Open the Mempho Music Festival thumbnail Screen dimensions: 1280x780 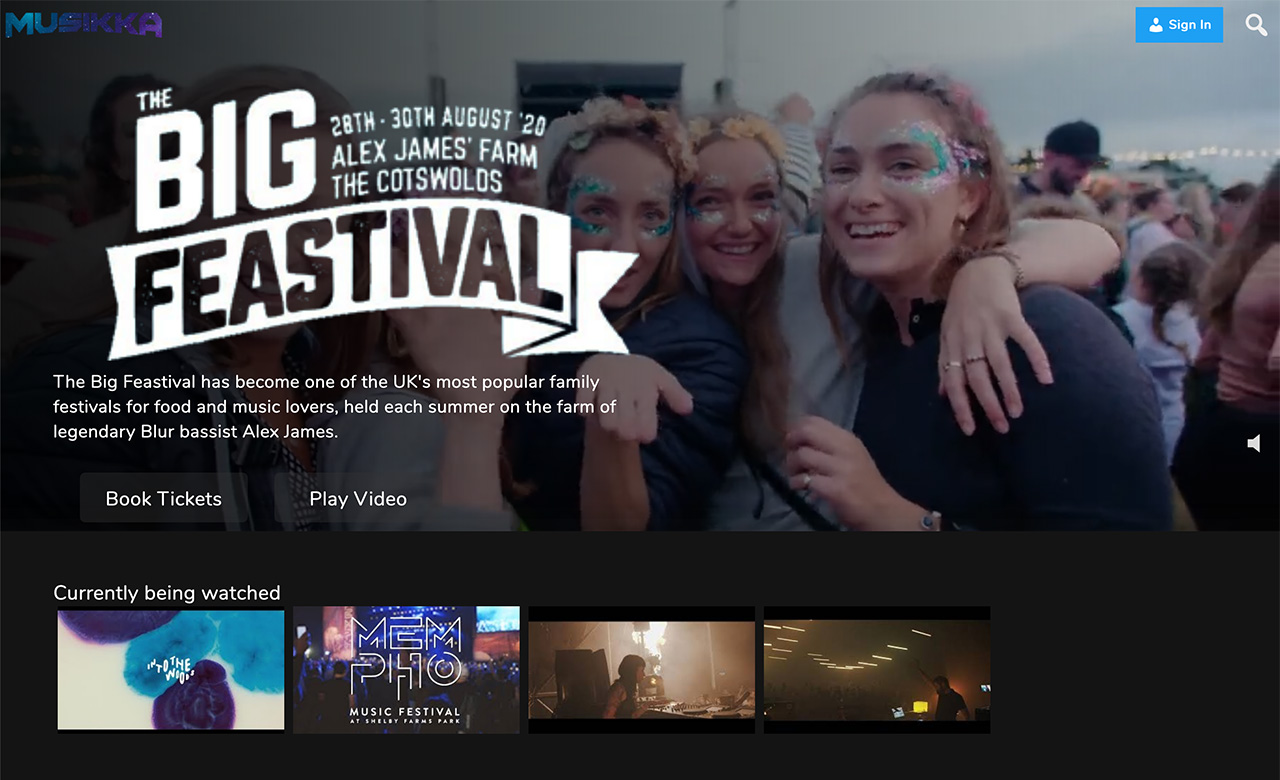coord(406,670)
